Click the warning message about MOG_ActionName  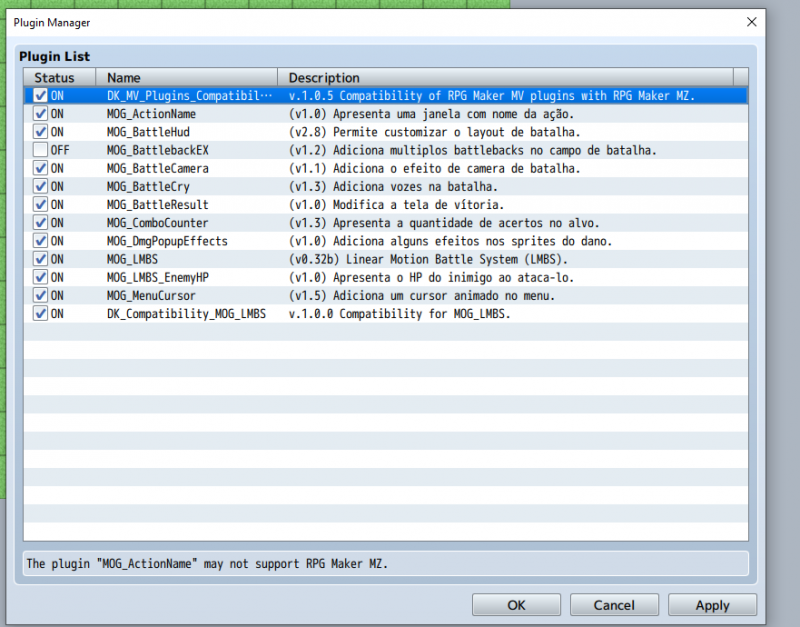click(207, 564)
